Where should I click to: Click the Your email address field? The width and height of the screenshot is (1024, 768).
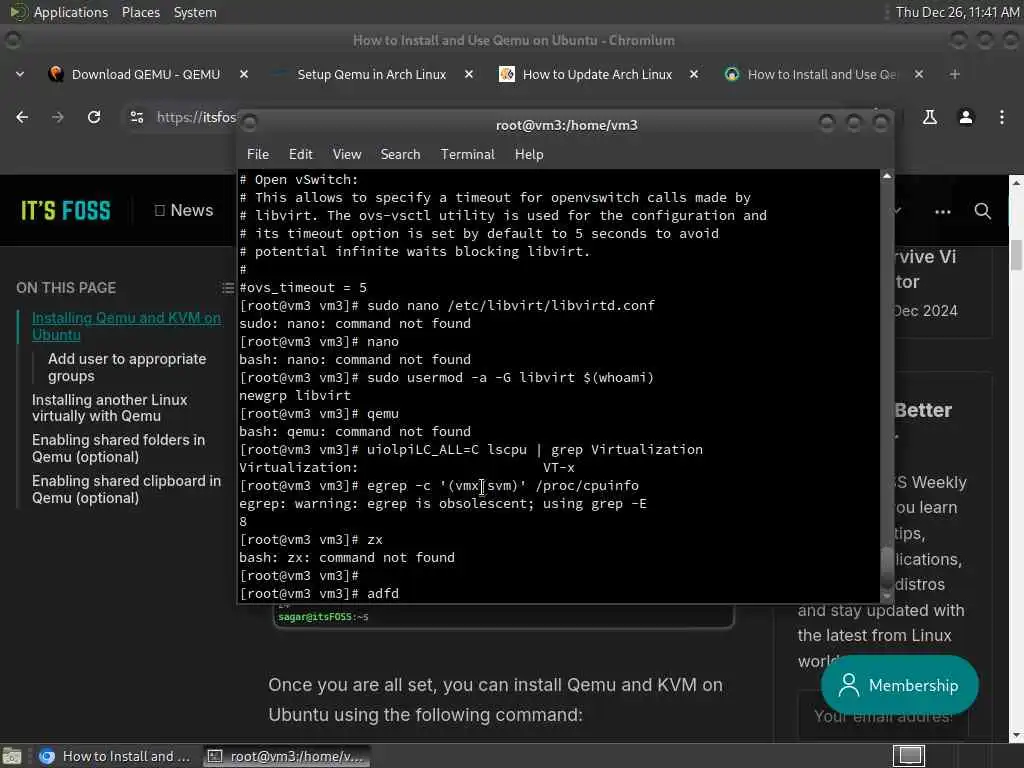(x=883, y=716)
